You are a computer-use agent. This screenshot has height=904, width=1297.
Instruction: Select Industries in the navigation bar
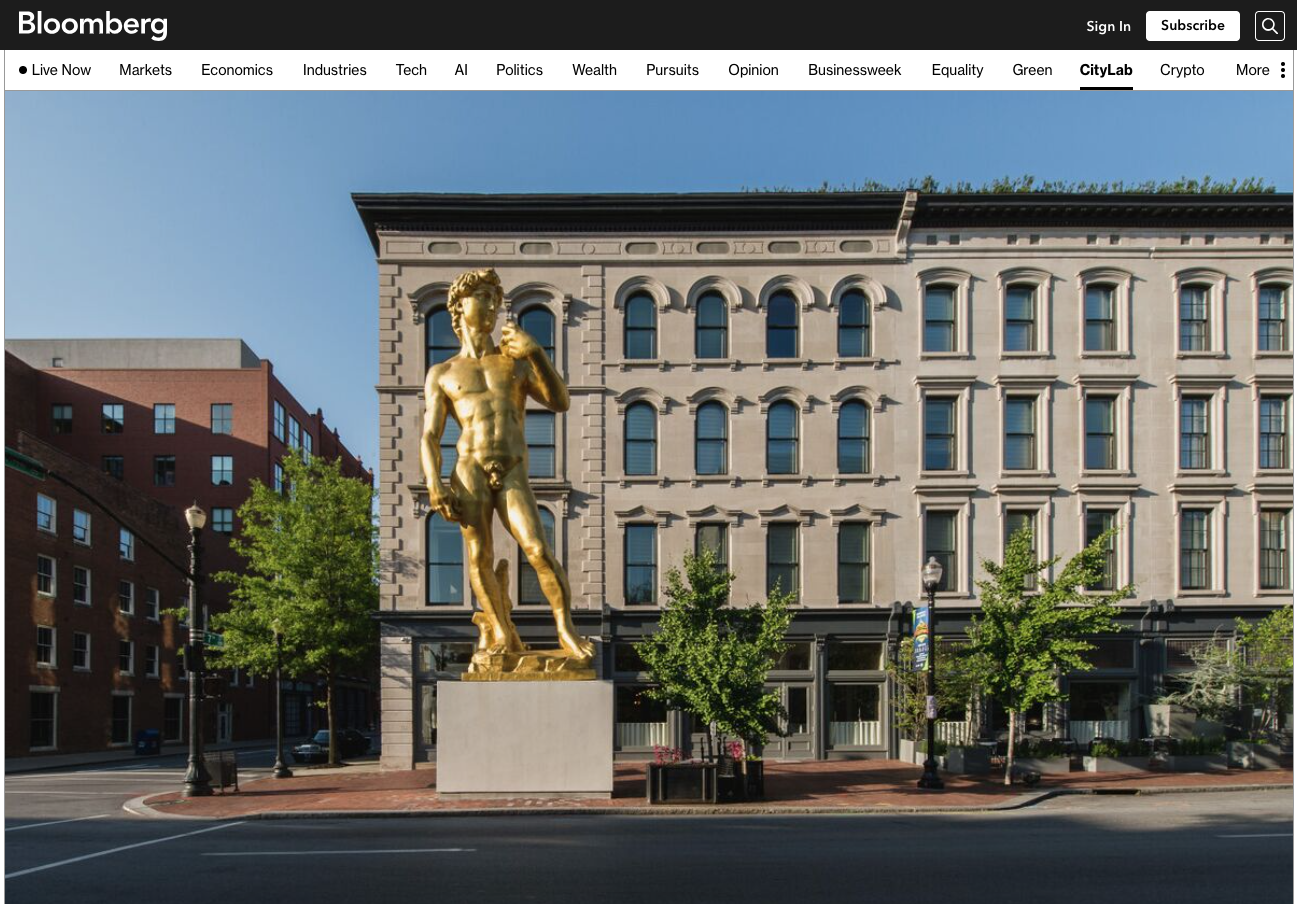tap(335, 70)
